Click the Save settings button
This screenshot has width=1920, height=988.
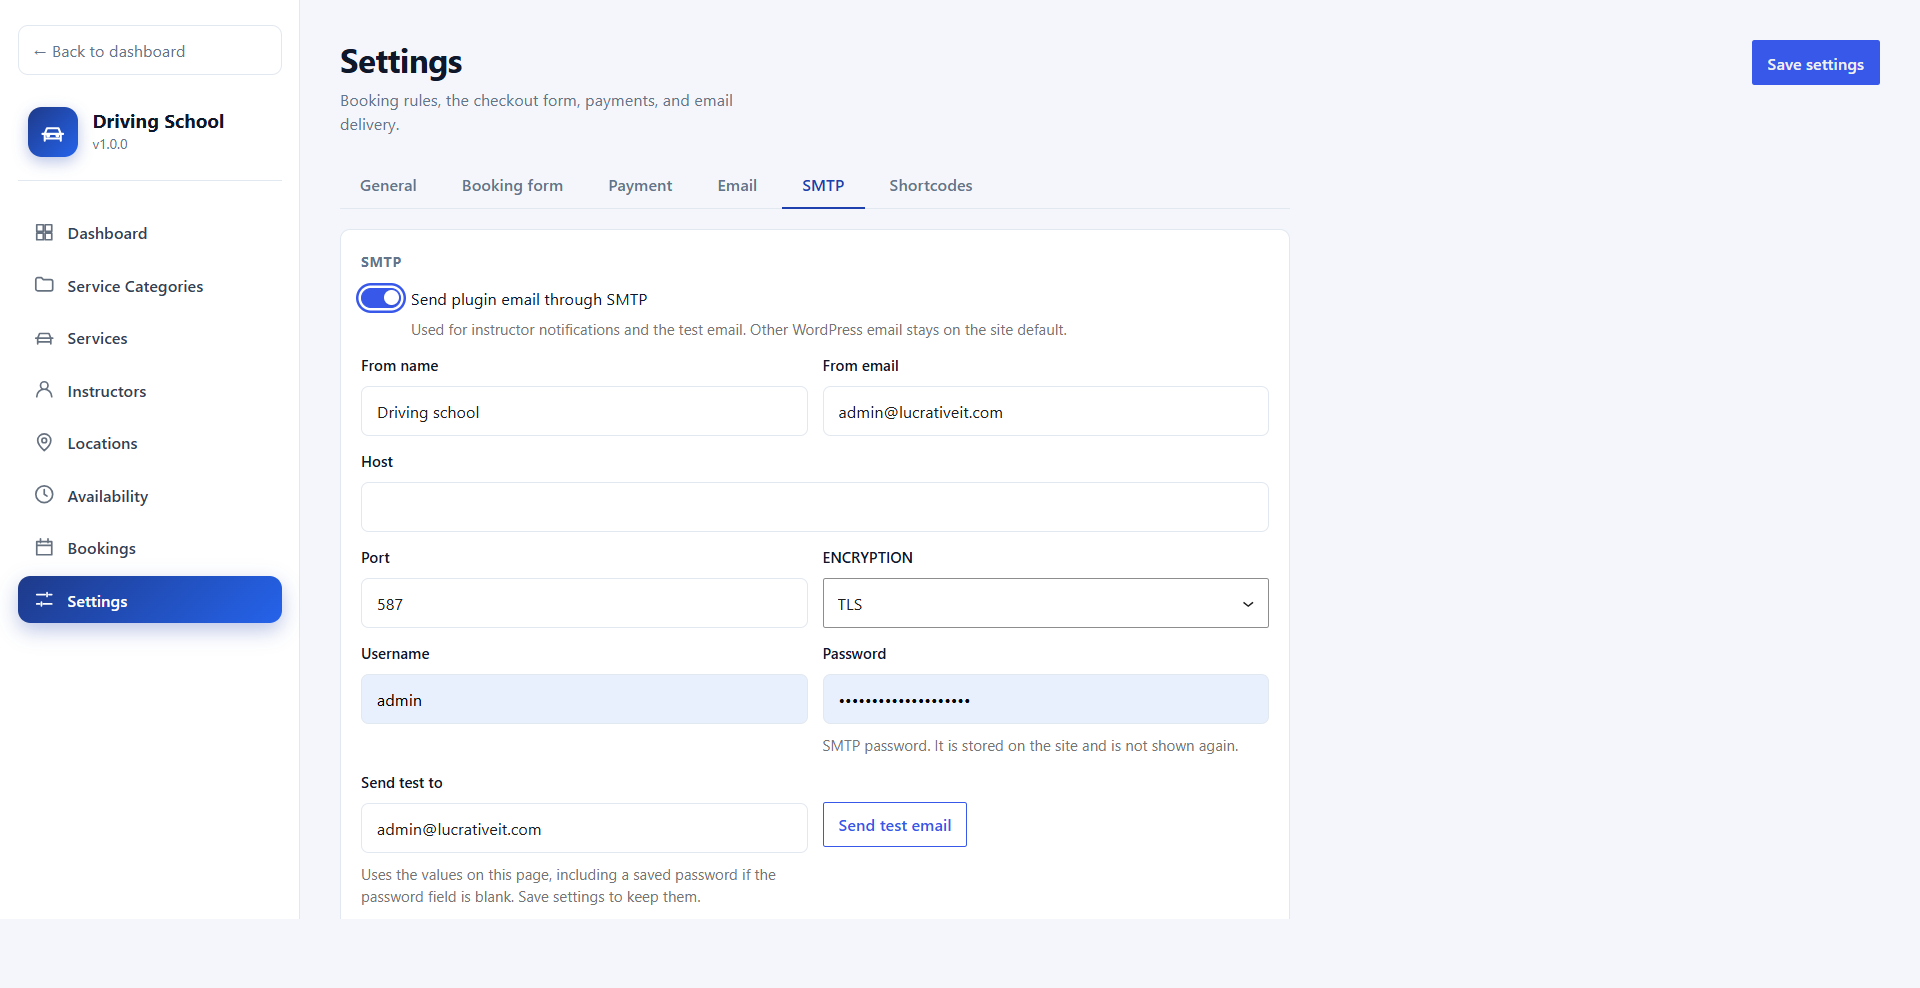point(1815,63)
